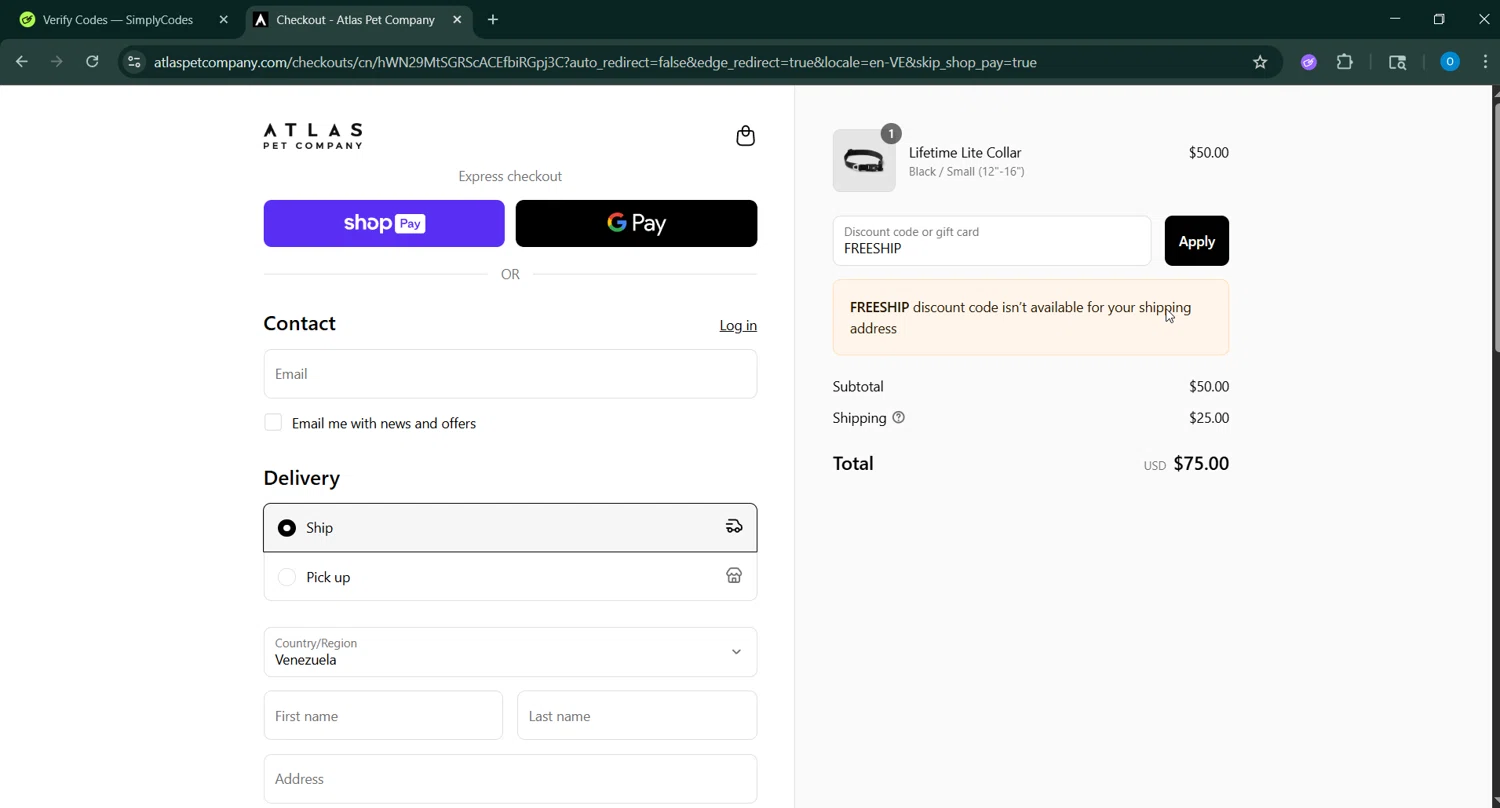Pay with Shop Pay button
The width and height of the screenshot is (1500, 808).
point(384,223)
